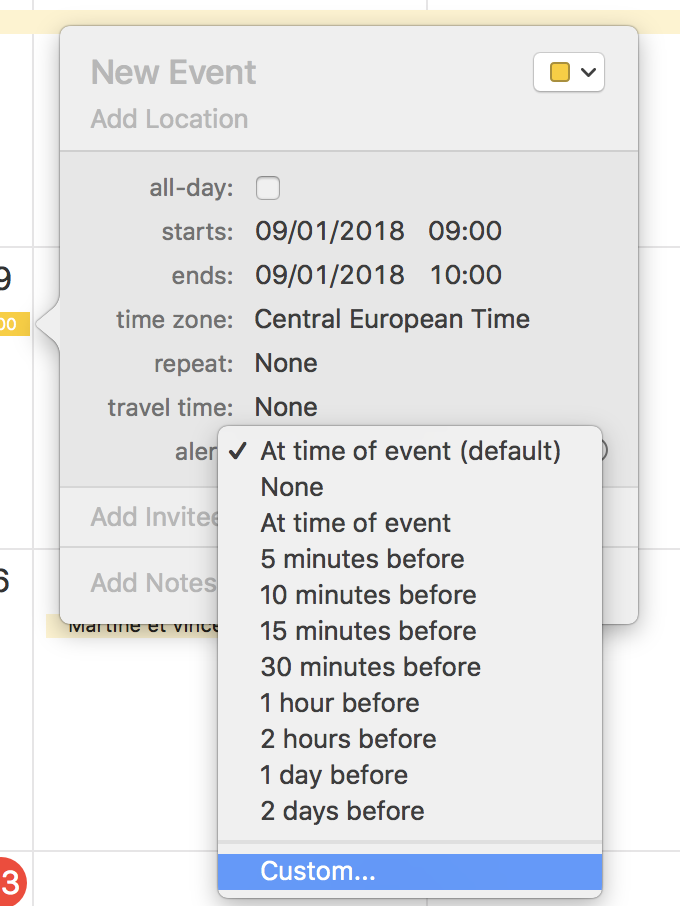The width and height of the screenshot is (680, 906).
Task: Select 5 minutes before alert
Action: coord(410,559)
